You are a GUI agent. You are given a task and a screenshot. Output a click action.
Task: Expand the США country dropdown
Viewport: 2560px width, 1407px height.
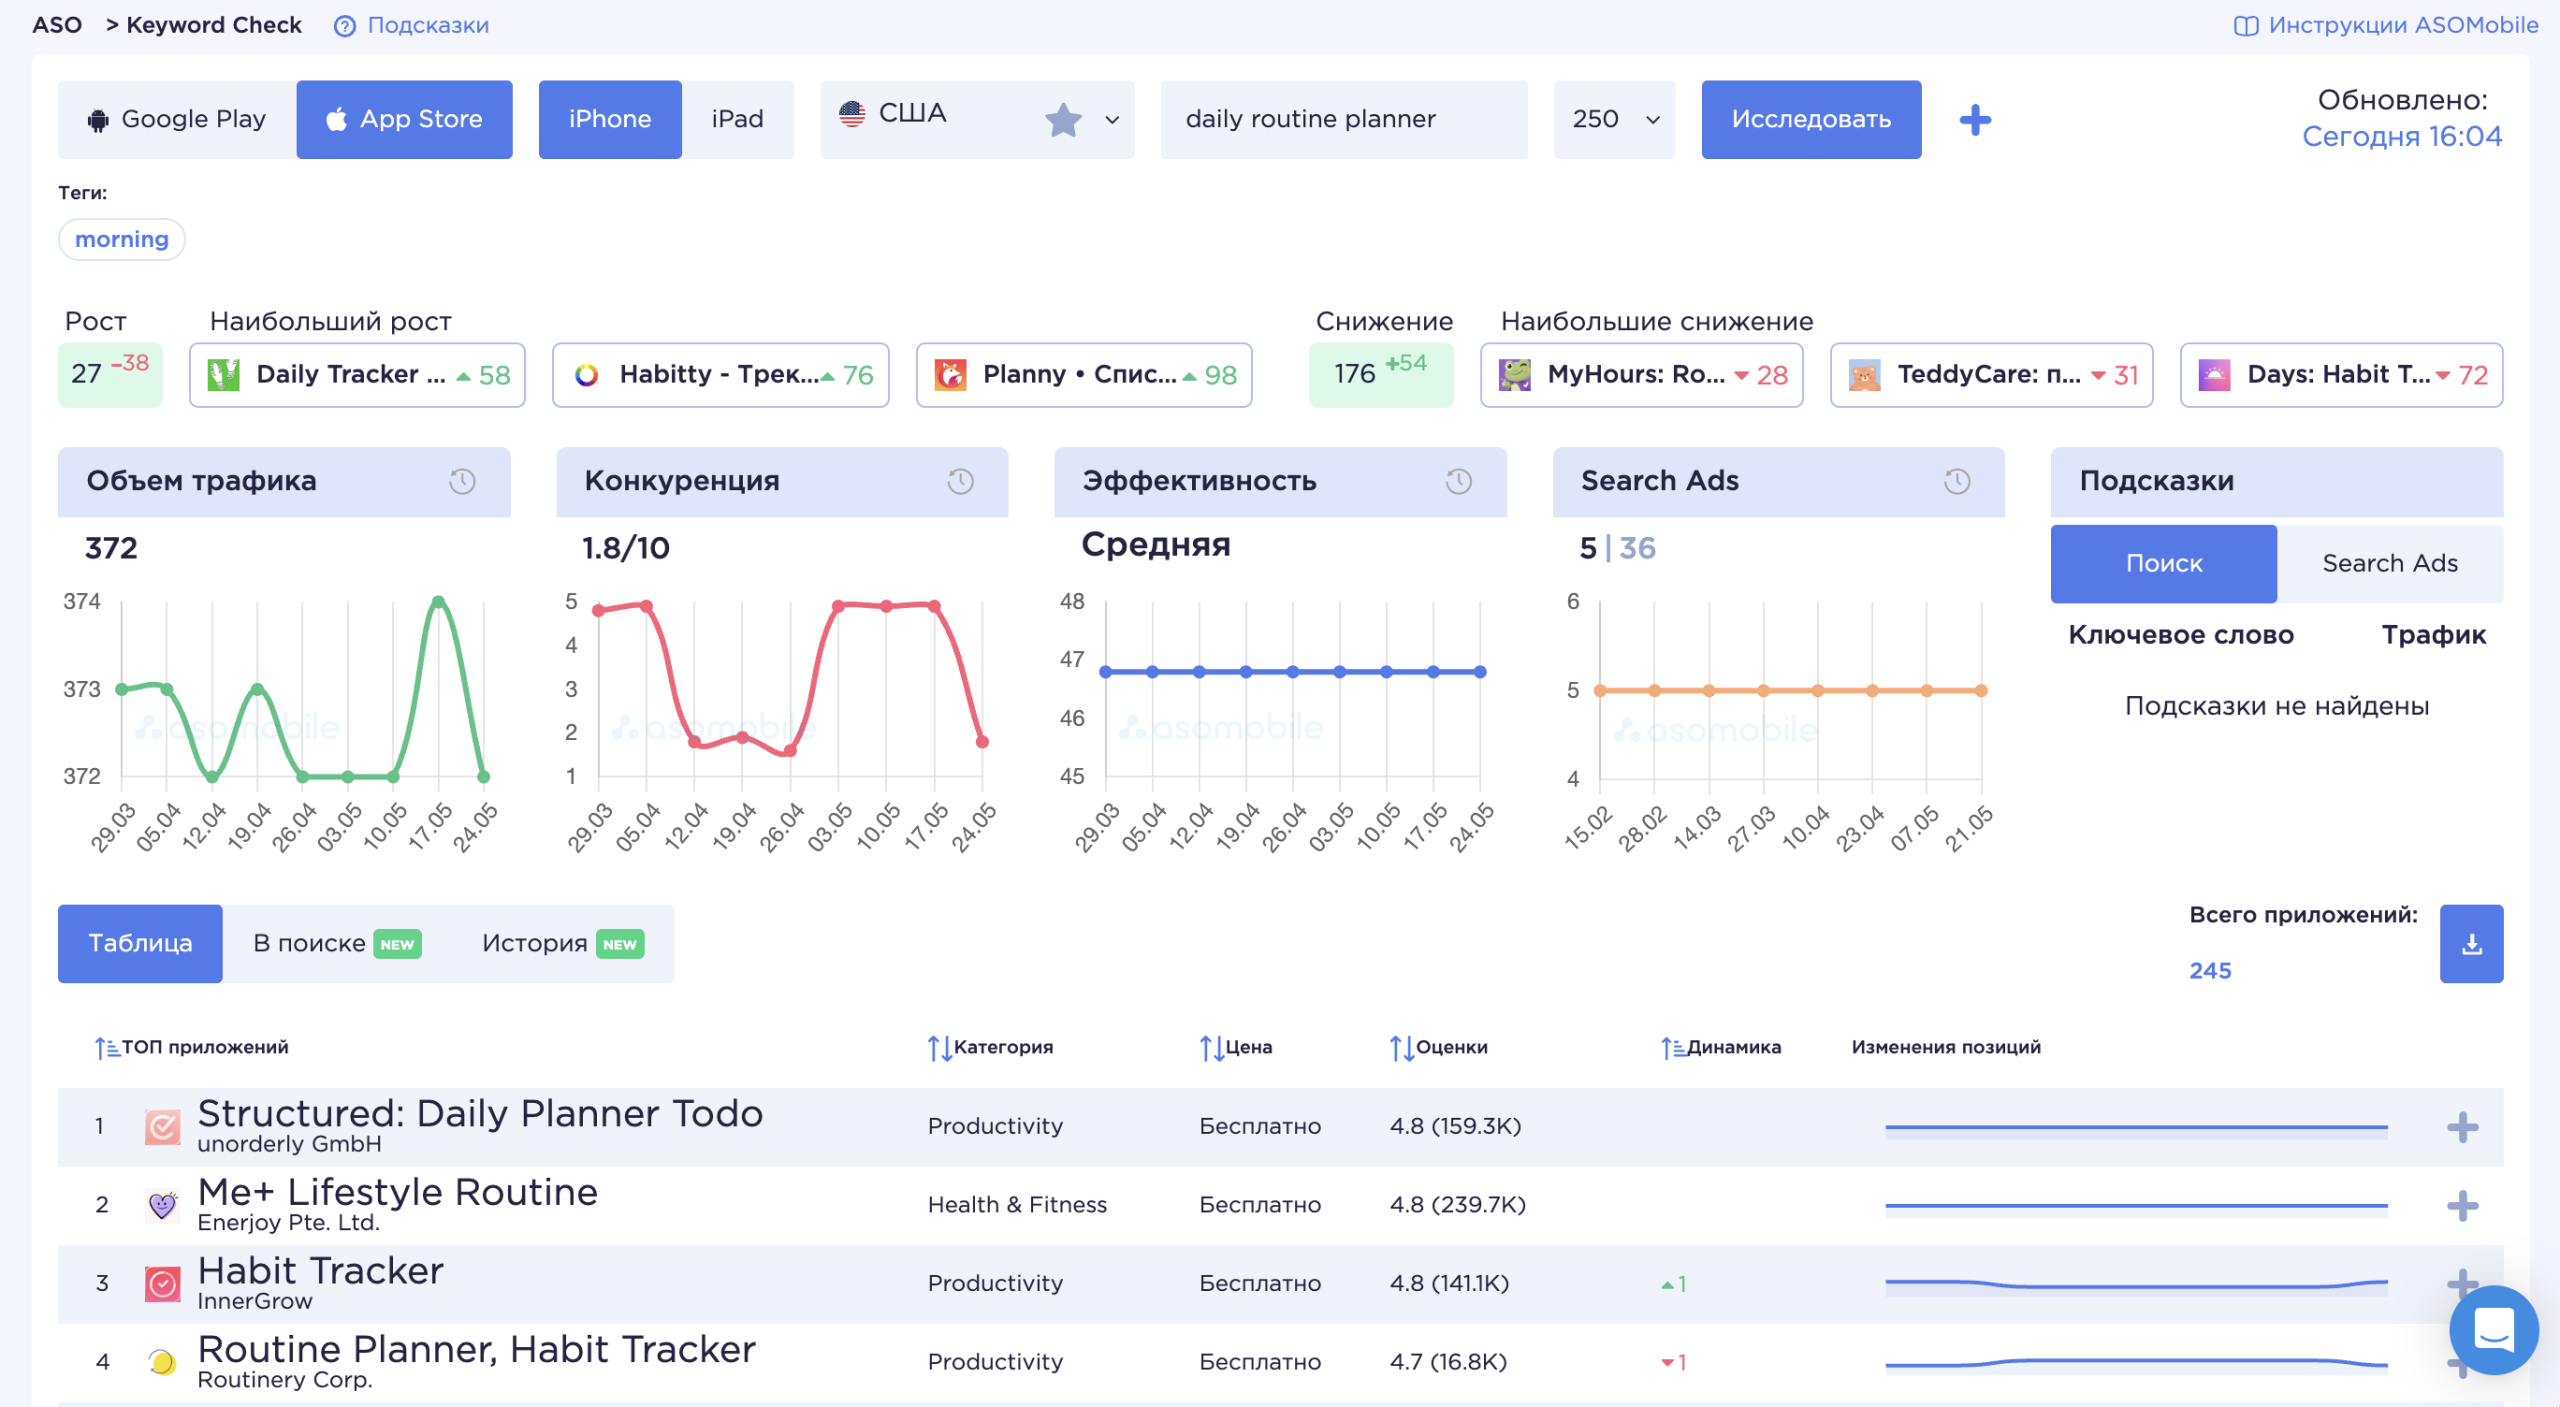[x=1112, y=120]
